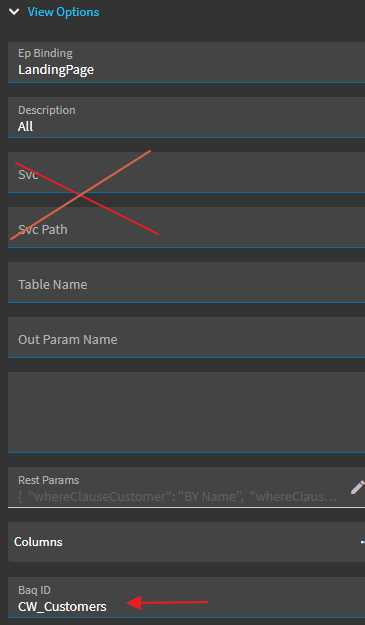Focus the Table Name input field
Screen dimensions: 365x625
click(x=186, y=282)
